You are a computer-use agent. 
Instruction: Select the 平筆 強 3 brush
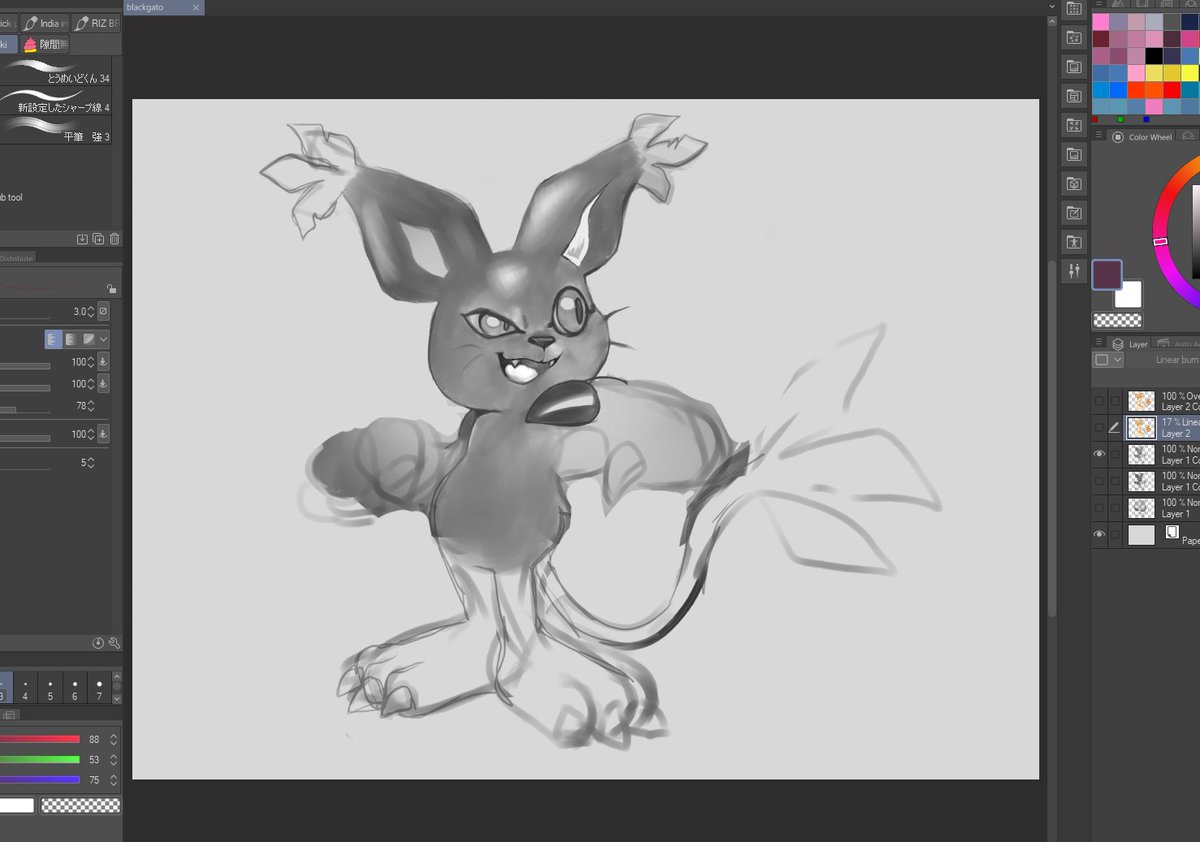pyautogui.click(x=56, y=130)
